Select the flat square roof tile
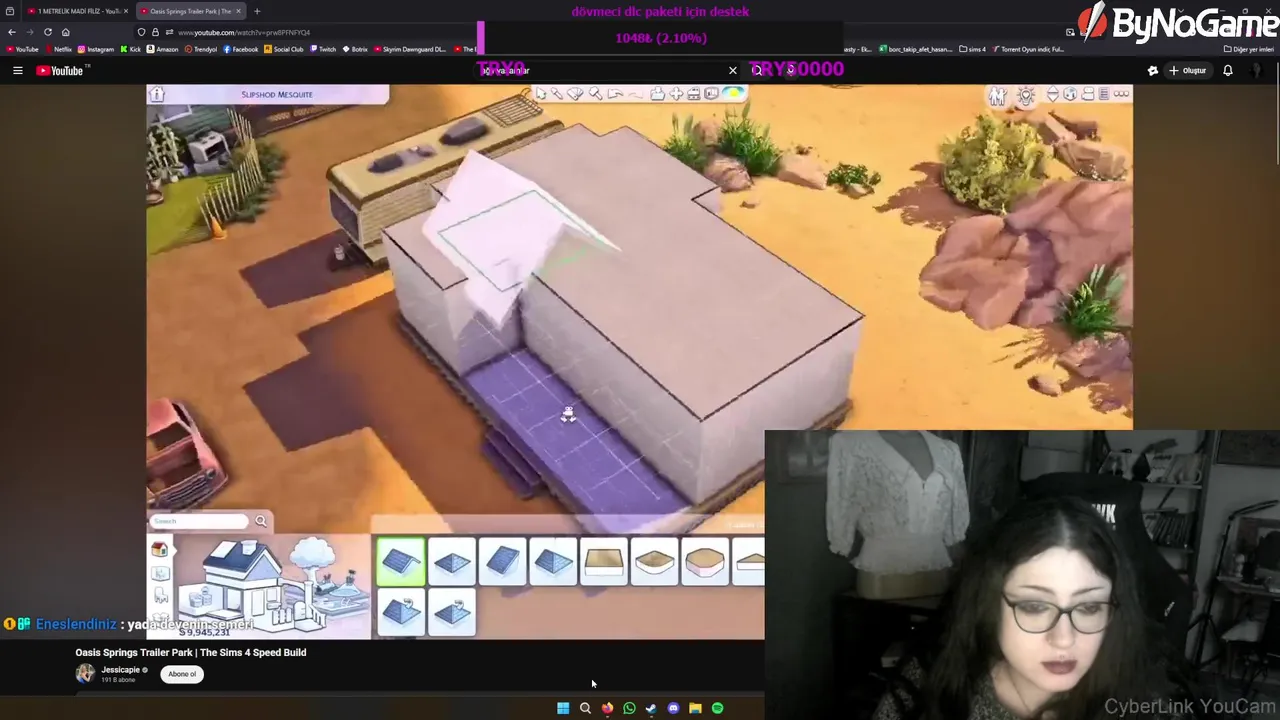This screenshot has width=1280, height=720. point(604,562)
